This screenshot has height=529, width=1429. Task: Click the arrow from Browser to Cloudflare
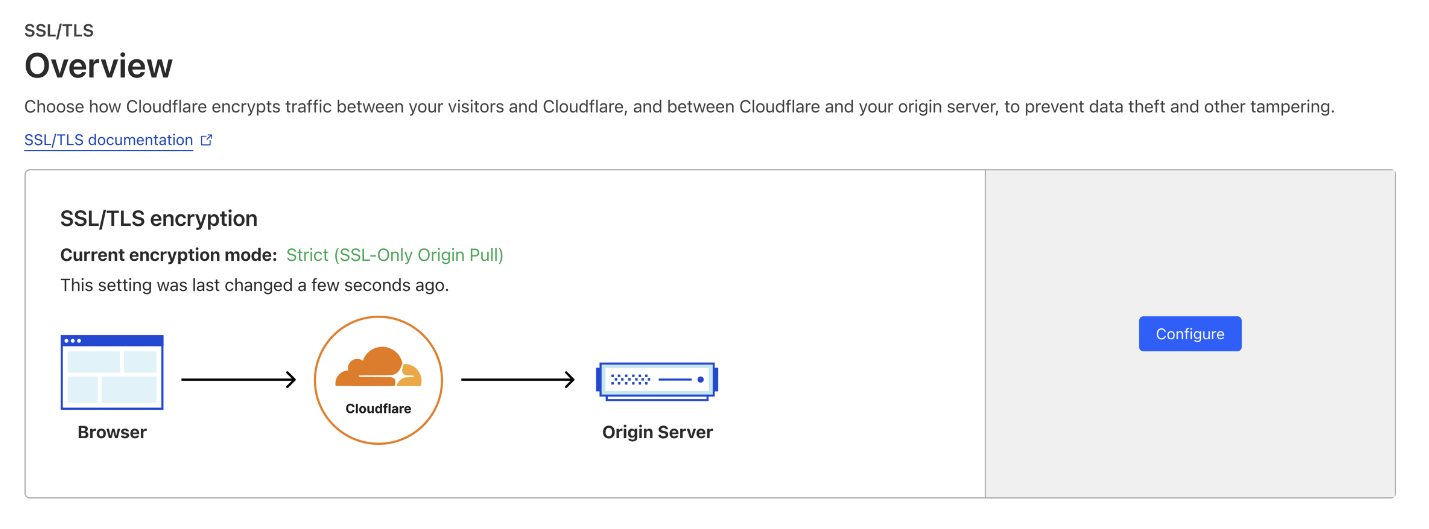(238, 380)
